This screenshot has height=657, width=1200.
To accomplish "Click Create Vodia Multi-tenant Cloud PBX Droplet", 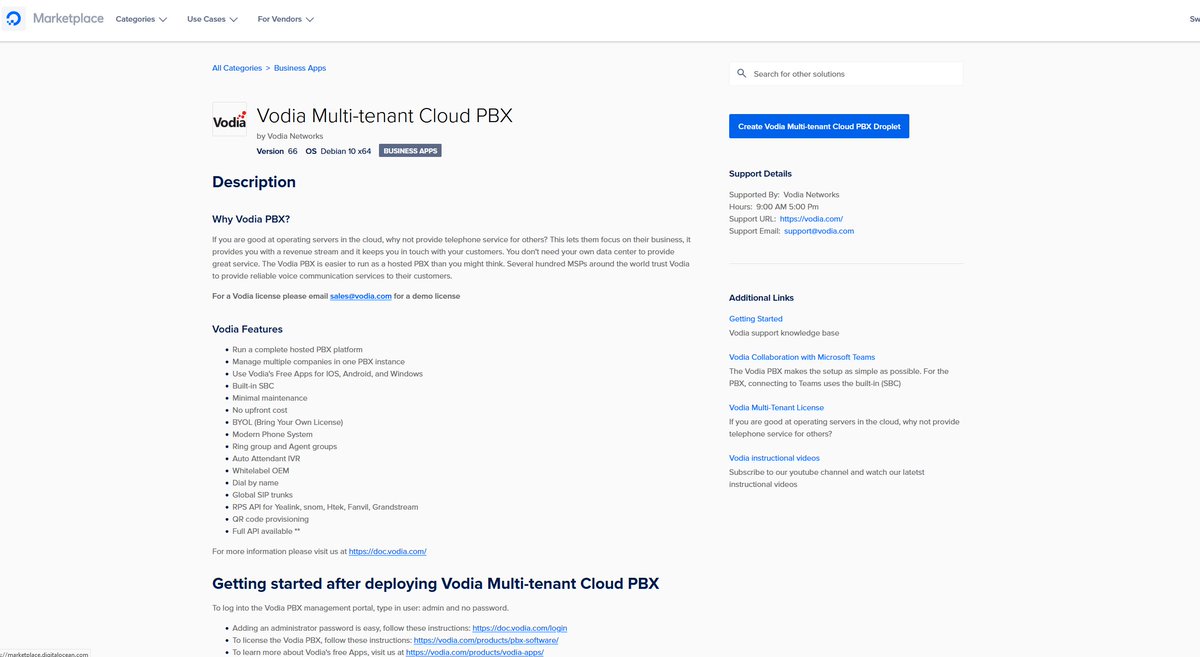I will pos(819,126).
